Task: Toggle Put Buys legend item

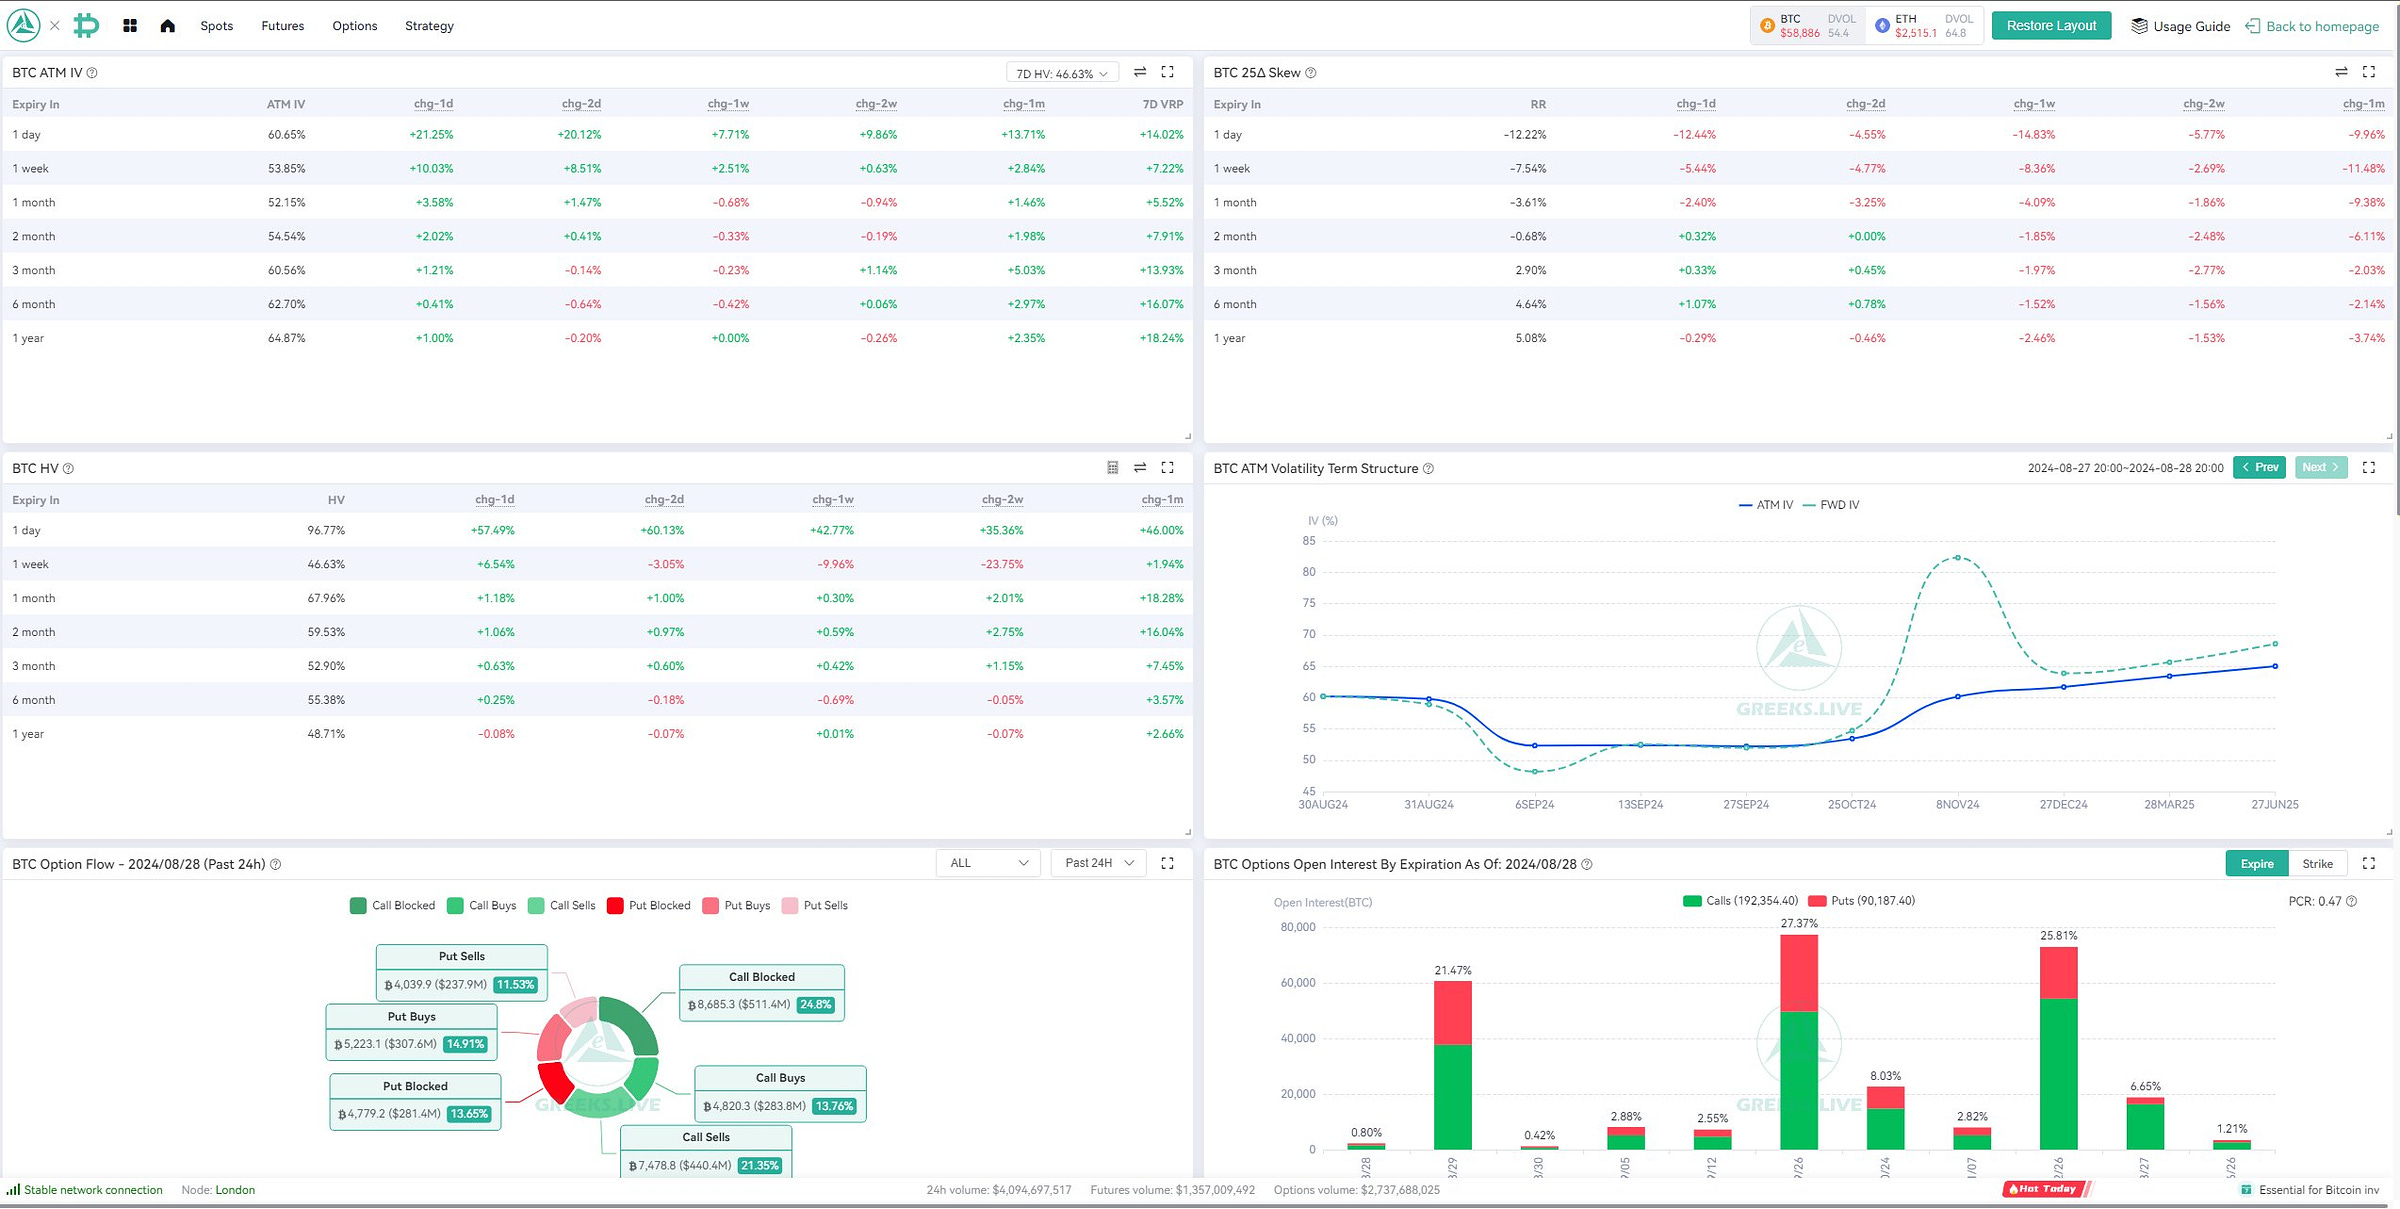Action: coord(737,906)
